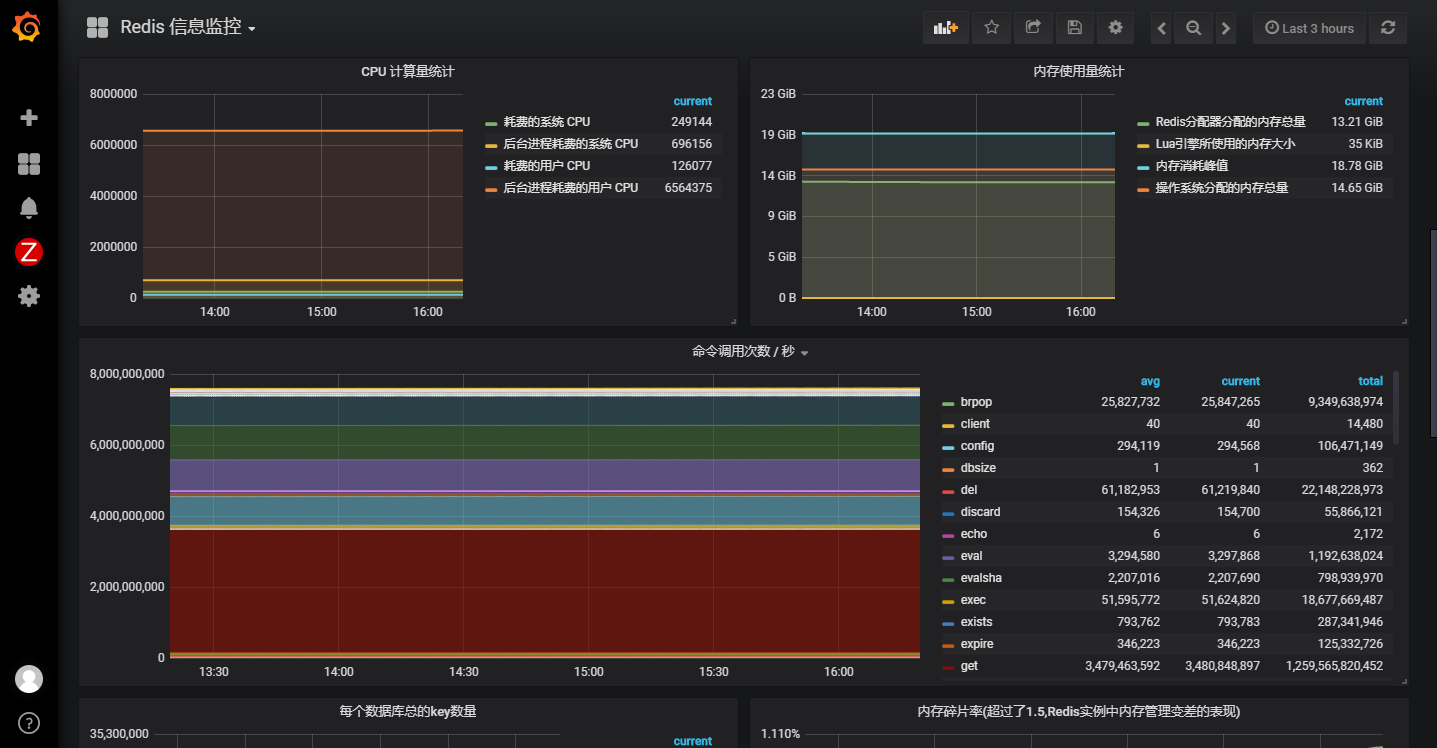
Task: Open the Alerting bell icon
Action: click(29, 208)
